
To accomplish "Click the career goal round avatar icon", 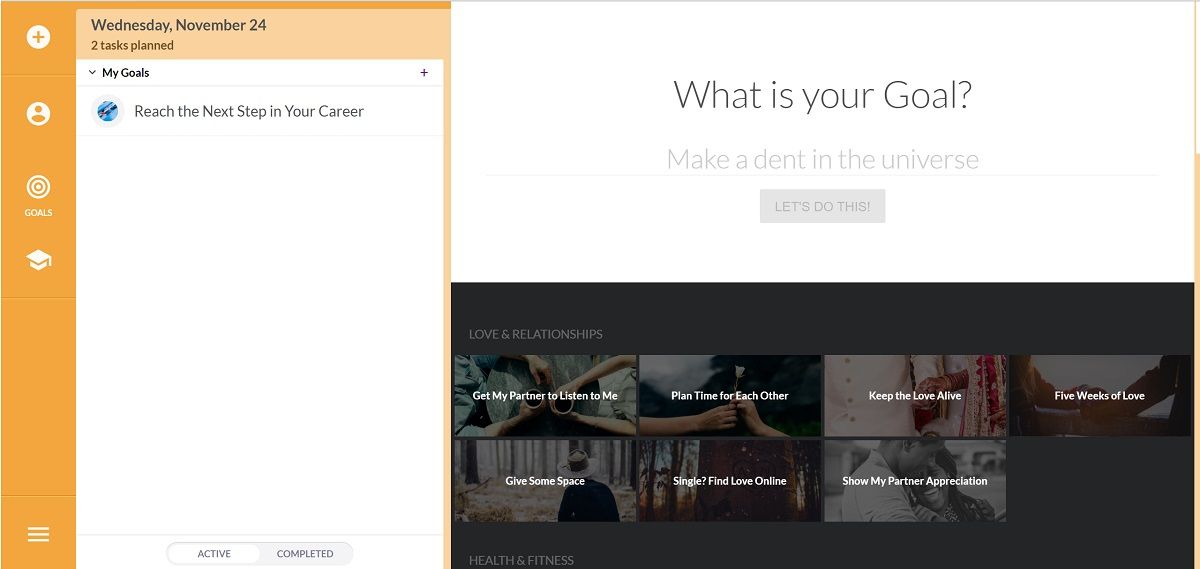I will (108, 111).
